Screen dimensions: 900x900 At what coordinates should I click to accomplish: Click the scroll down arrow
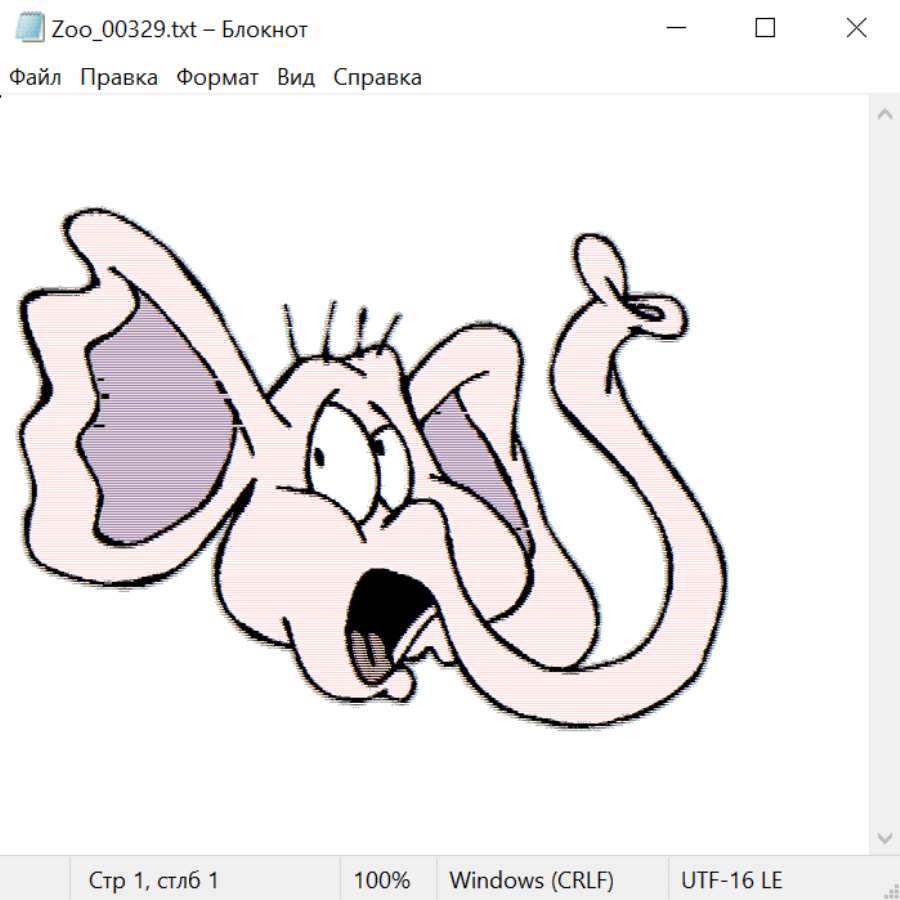(884, 837)
